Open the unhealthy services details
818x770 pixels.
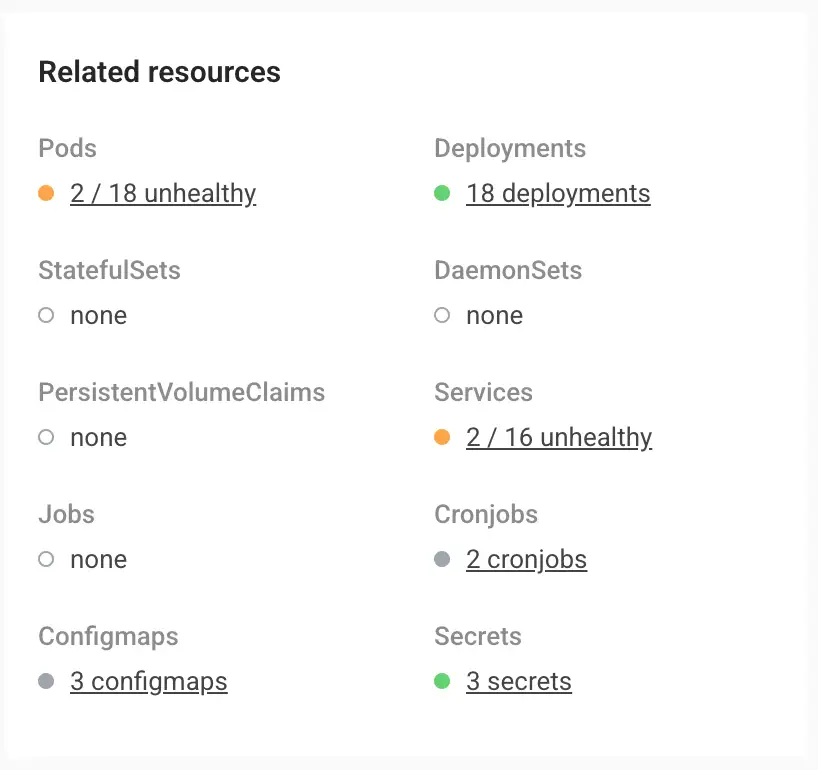point(559,437)
